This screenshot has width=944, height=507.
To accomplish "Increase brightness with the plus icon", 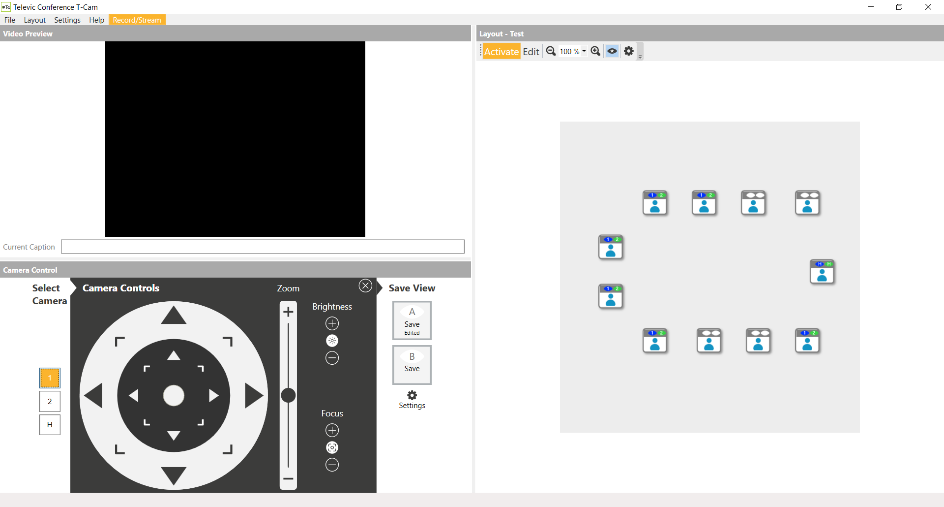I will (332, 323).
